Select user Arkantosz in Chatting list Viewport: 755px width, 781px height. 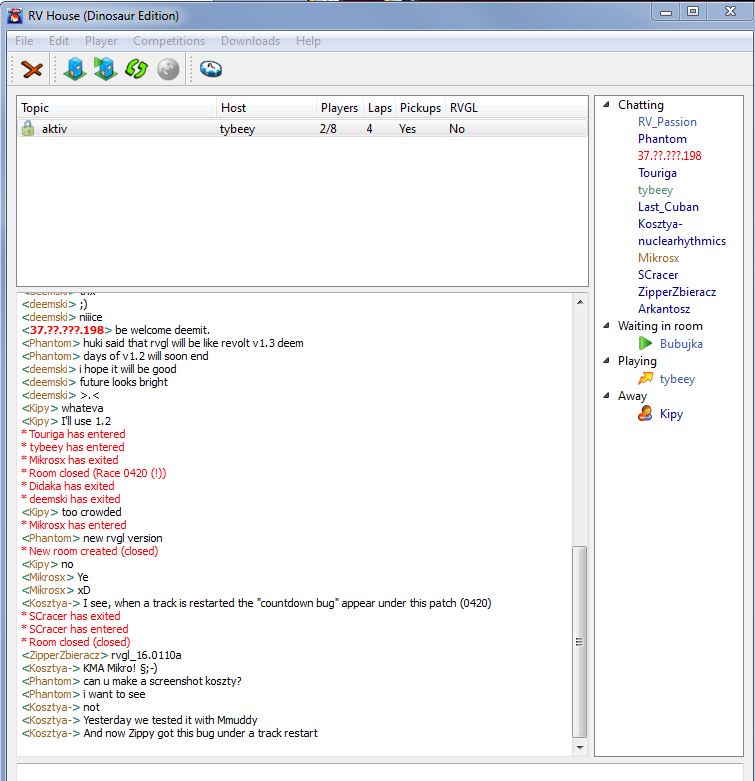(664, 309)
